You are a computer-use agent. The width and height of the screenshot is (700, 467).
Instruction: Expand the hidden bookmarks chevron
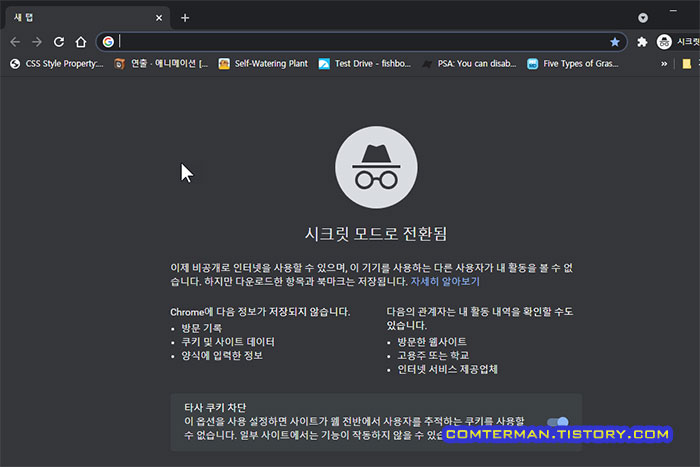point(664,64)
